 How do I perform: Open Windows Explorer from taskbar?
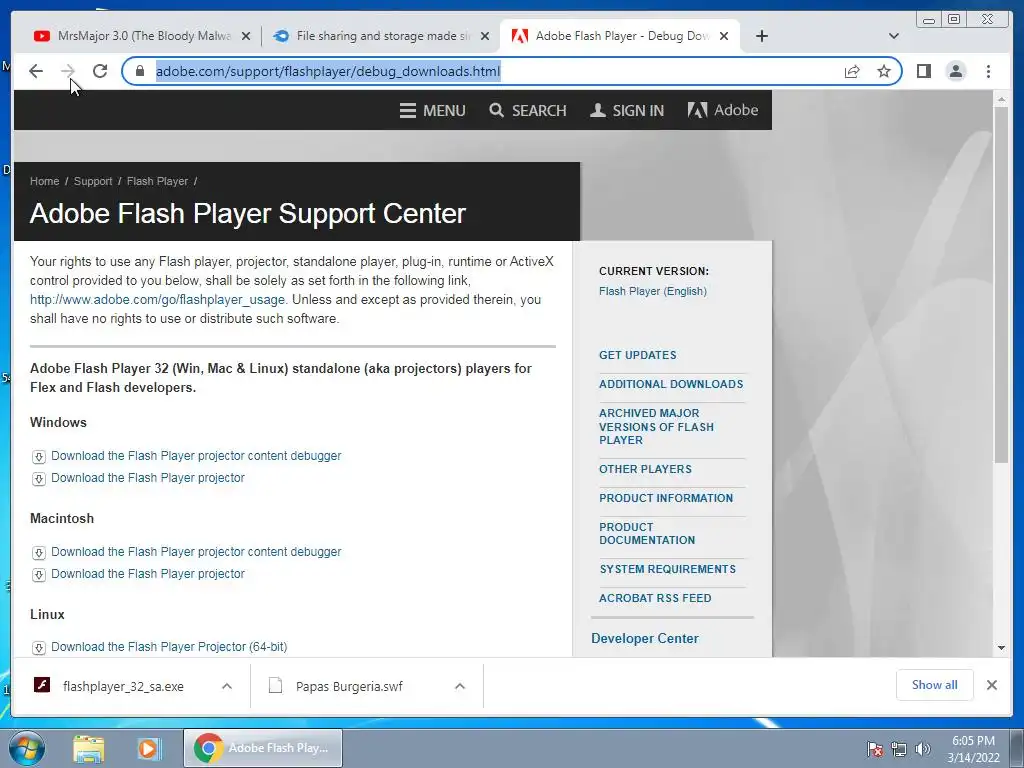[x=89, y=748]
